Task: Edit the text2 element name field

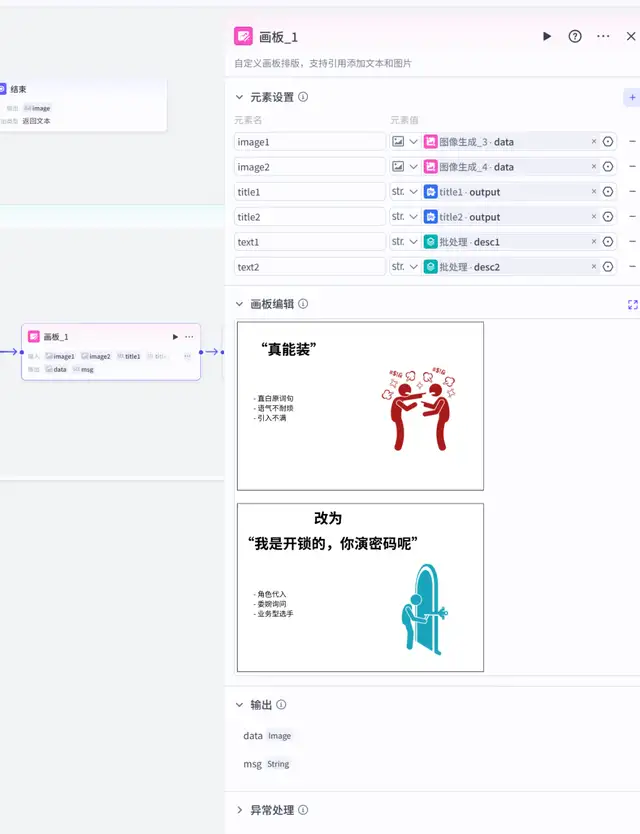Action: click(x=310, y=267)
